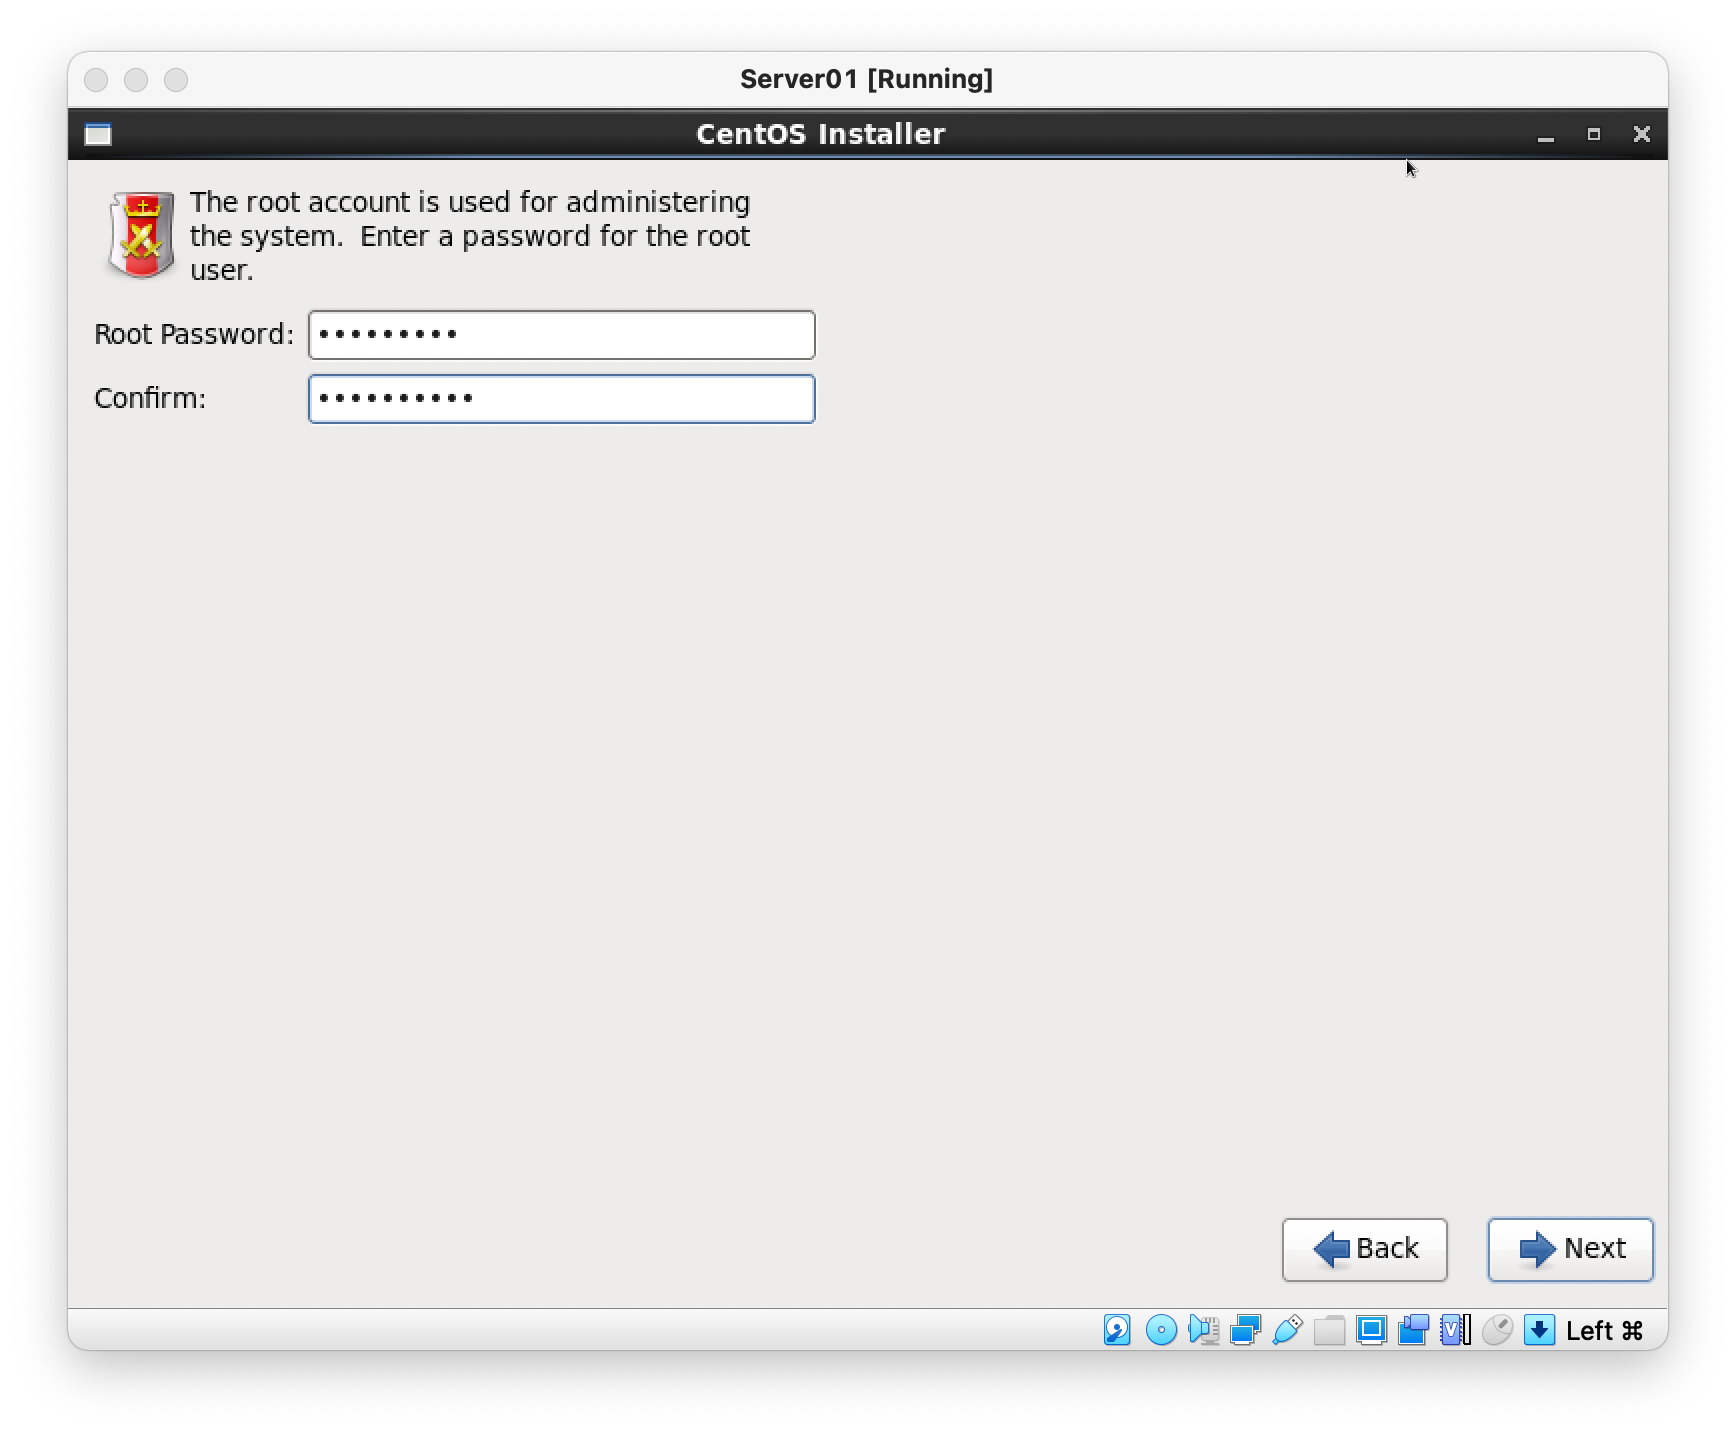The width and height of the screenshot is (1736, 1434).
Task: Click the 'Confirm:' label
Action: (150, 398)
